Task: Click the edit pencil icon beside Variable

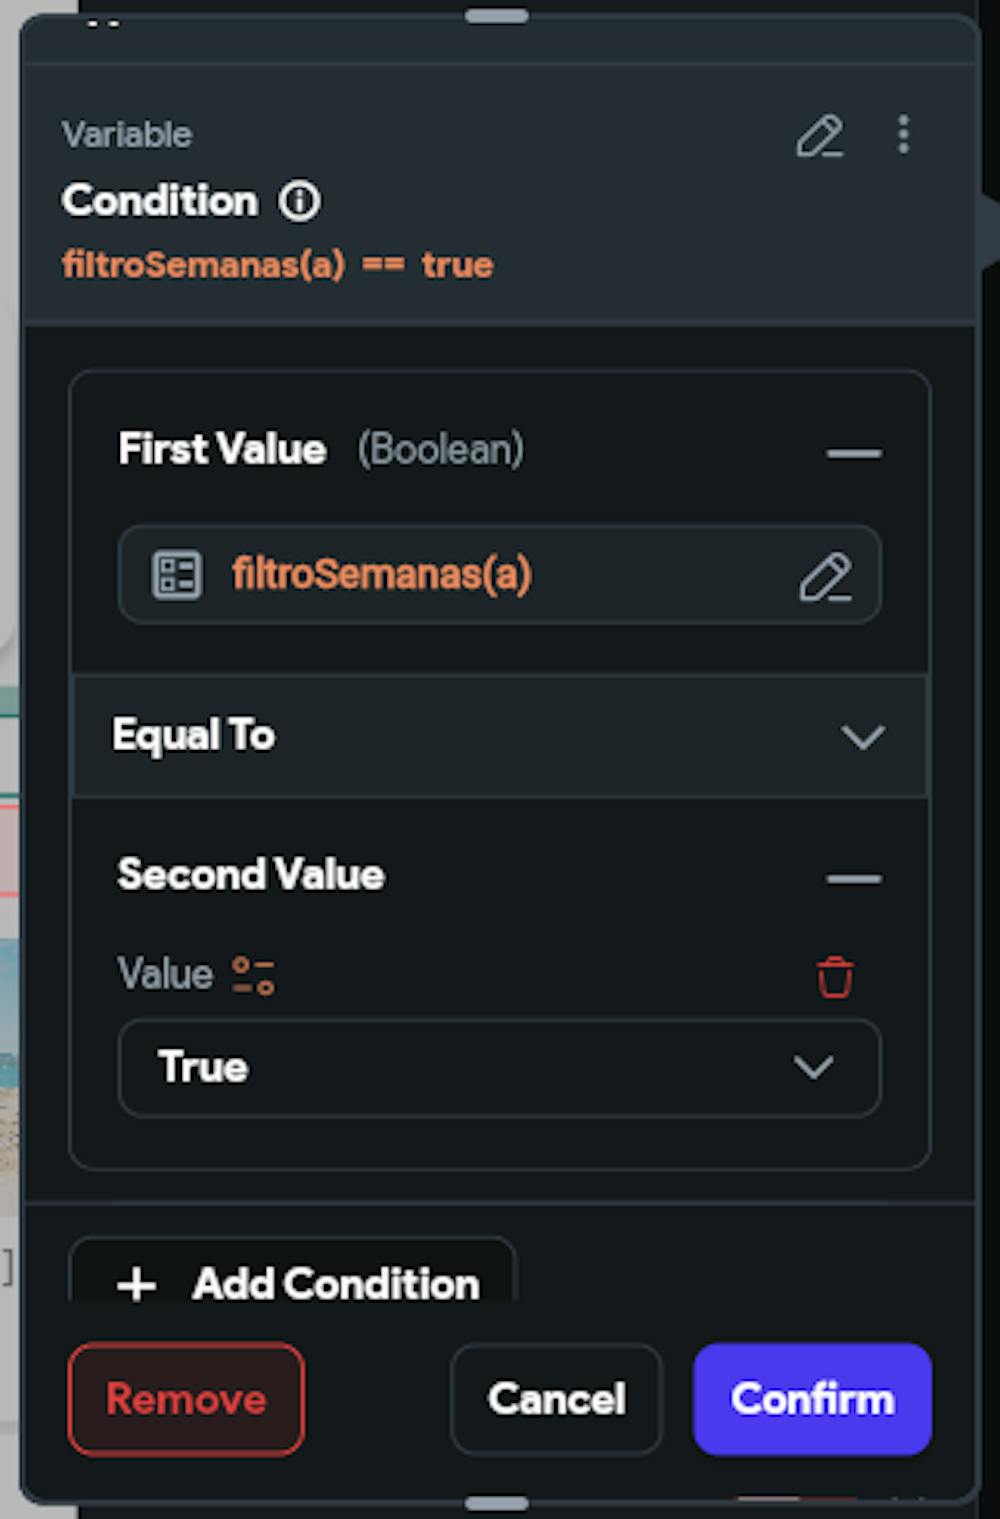Action: point(820,136)
